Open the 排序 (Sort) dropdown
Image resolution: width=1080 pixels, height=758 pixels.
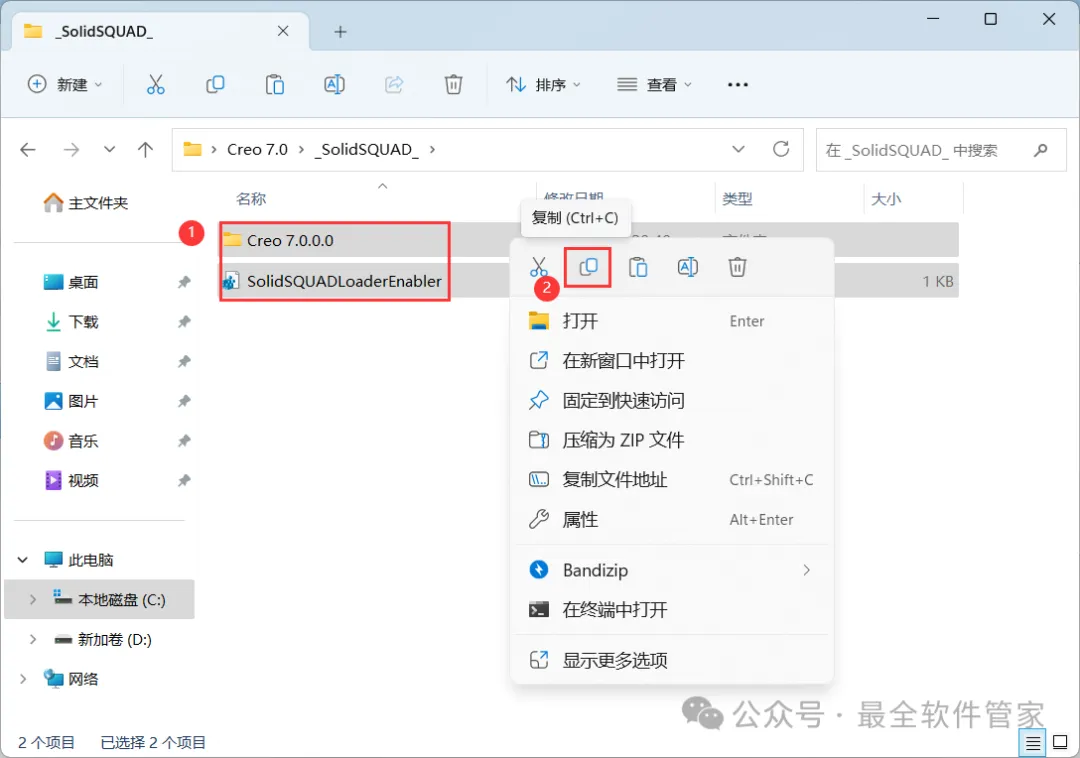tap(543, 85)
